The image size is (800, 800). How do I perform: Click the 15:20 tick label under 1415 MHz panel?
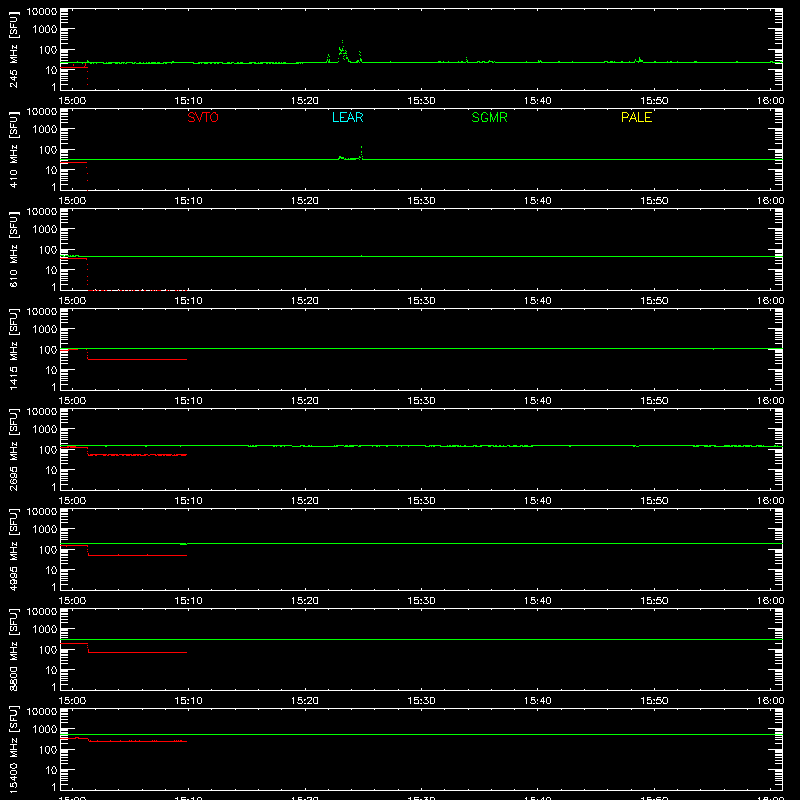coord(305,401)
